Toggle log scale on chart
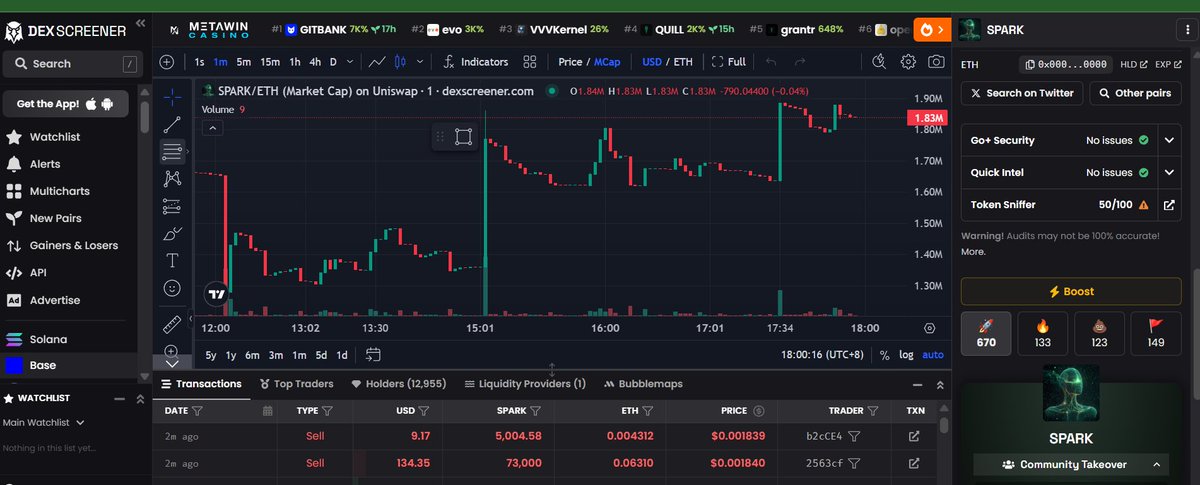Image resolution: width=1200 pixels, height=485 pixels. click(x=906, y=354)
